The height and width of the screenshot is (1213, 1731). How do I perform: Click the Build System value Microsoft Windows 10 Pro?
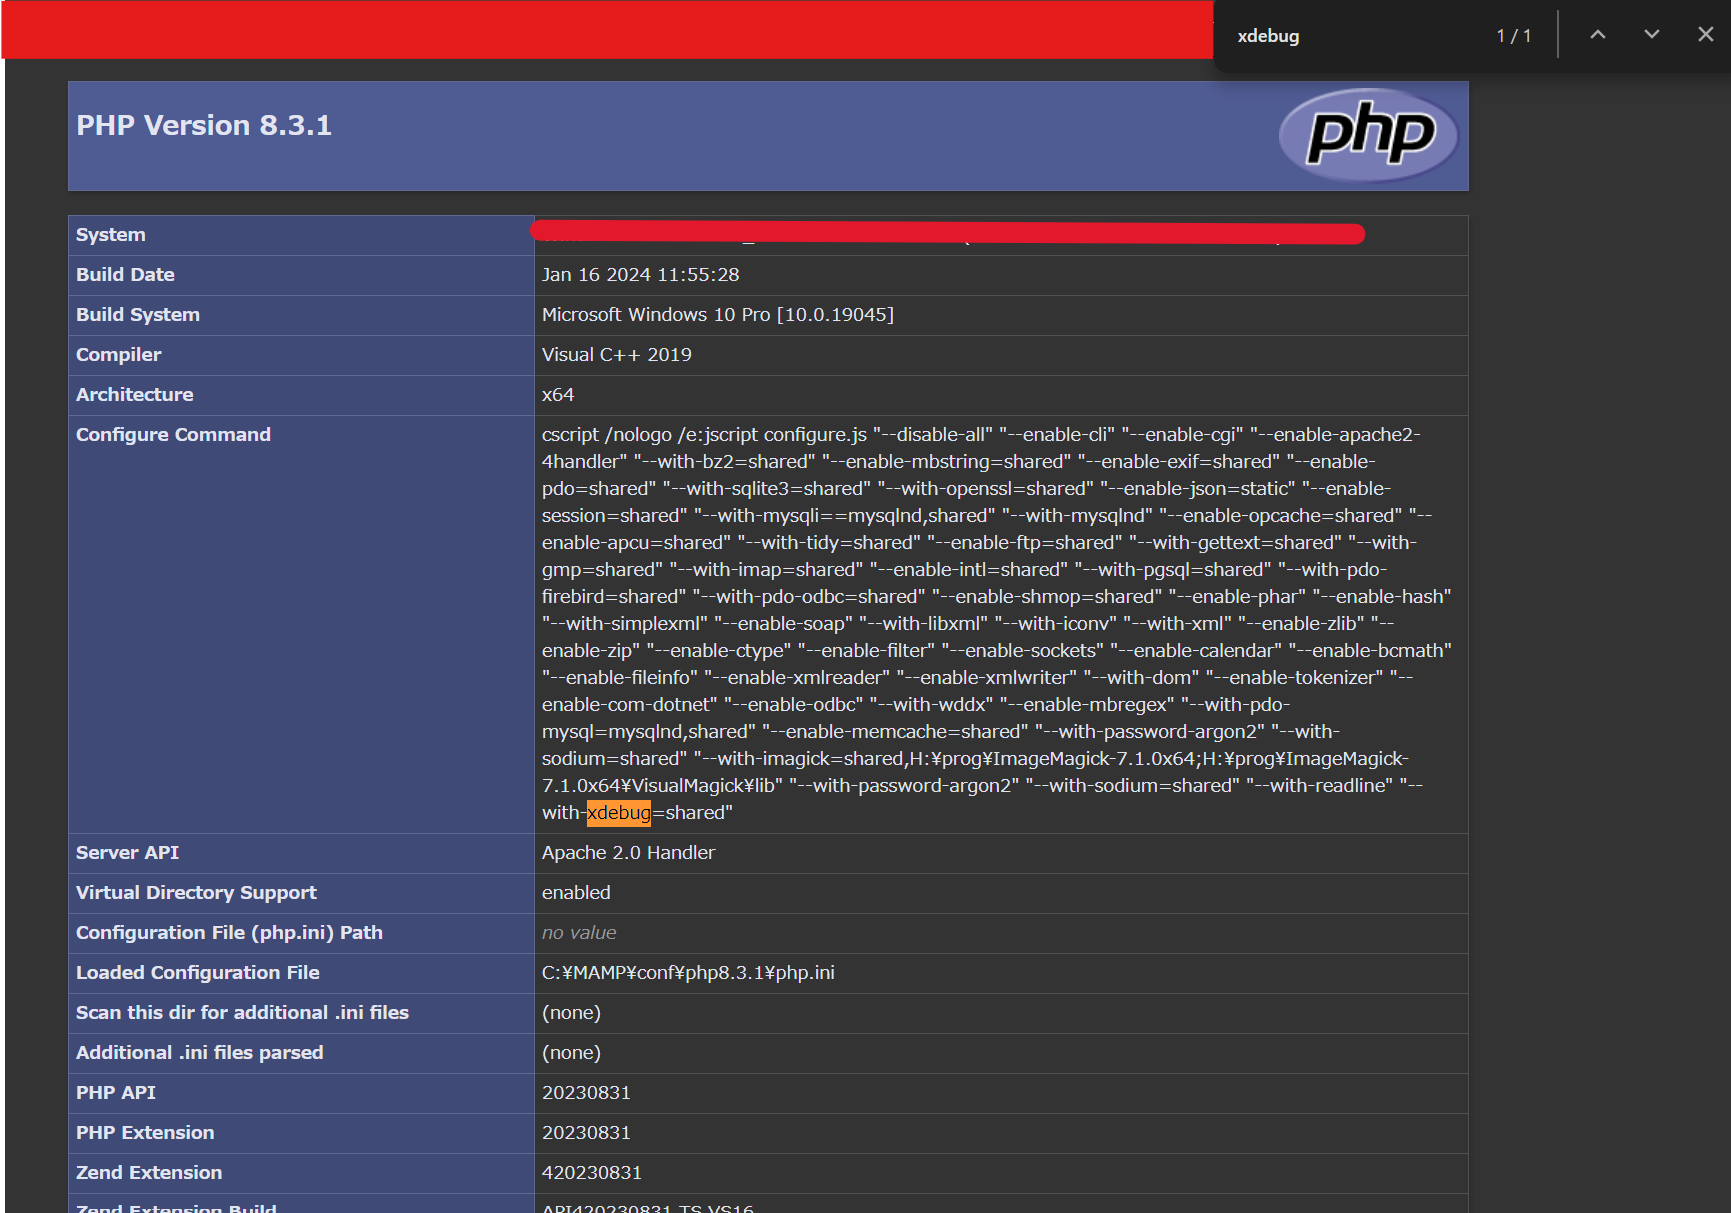(x=717, y=314)
